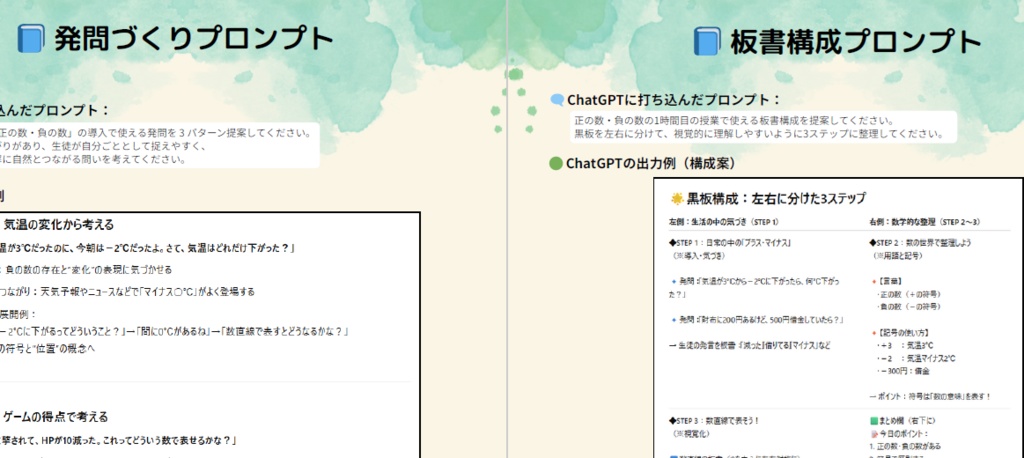
Task: Click the blue diamond bullet before 財布に200円 line
Action: coord(673,319)
